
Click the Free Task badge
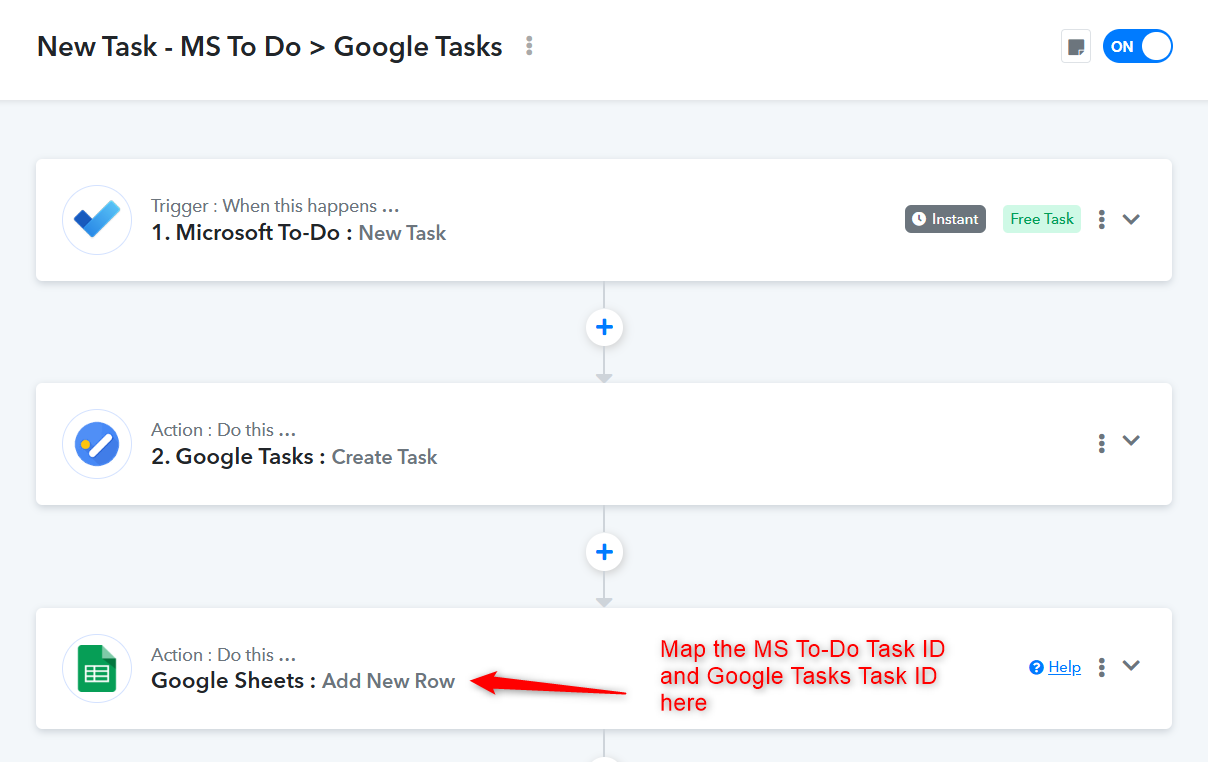click(1042, 219)
